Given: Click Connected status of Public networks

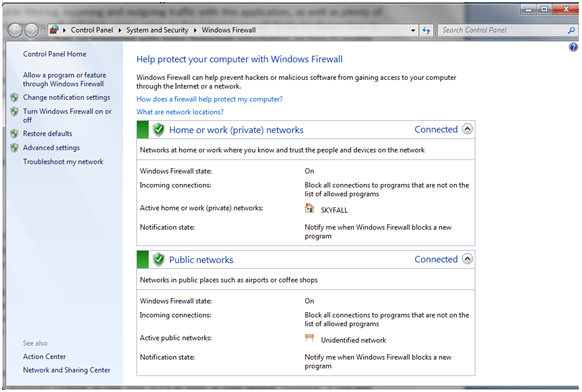Looking at the screenshot, I should point(436,259).
